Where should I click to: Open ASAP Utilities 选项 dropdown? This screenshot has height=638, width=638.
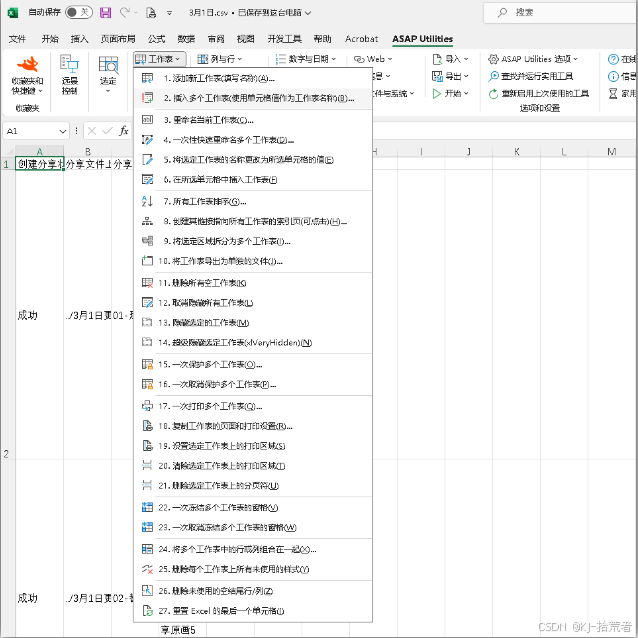click(x=533, y=59)
